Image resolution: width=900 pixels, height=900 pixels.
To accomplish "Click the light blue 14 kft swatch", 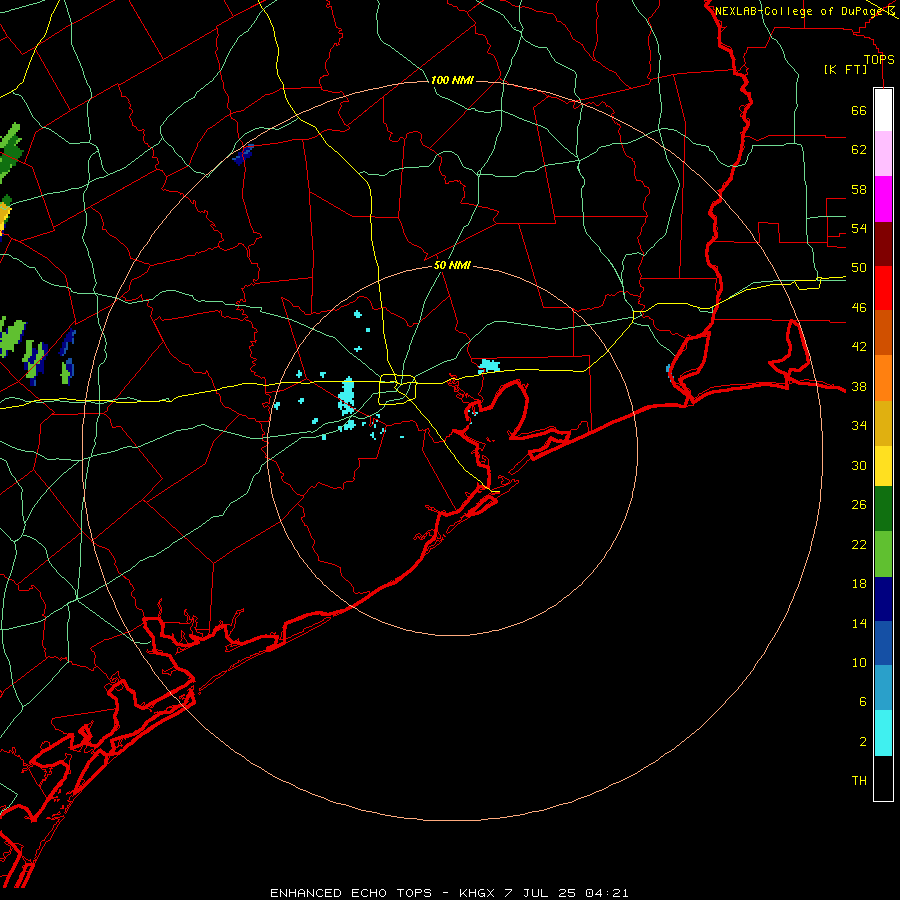I will (x=883, y=688).
